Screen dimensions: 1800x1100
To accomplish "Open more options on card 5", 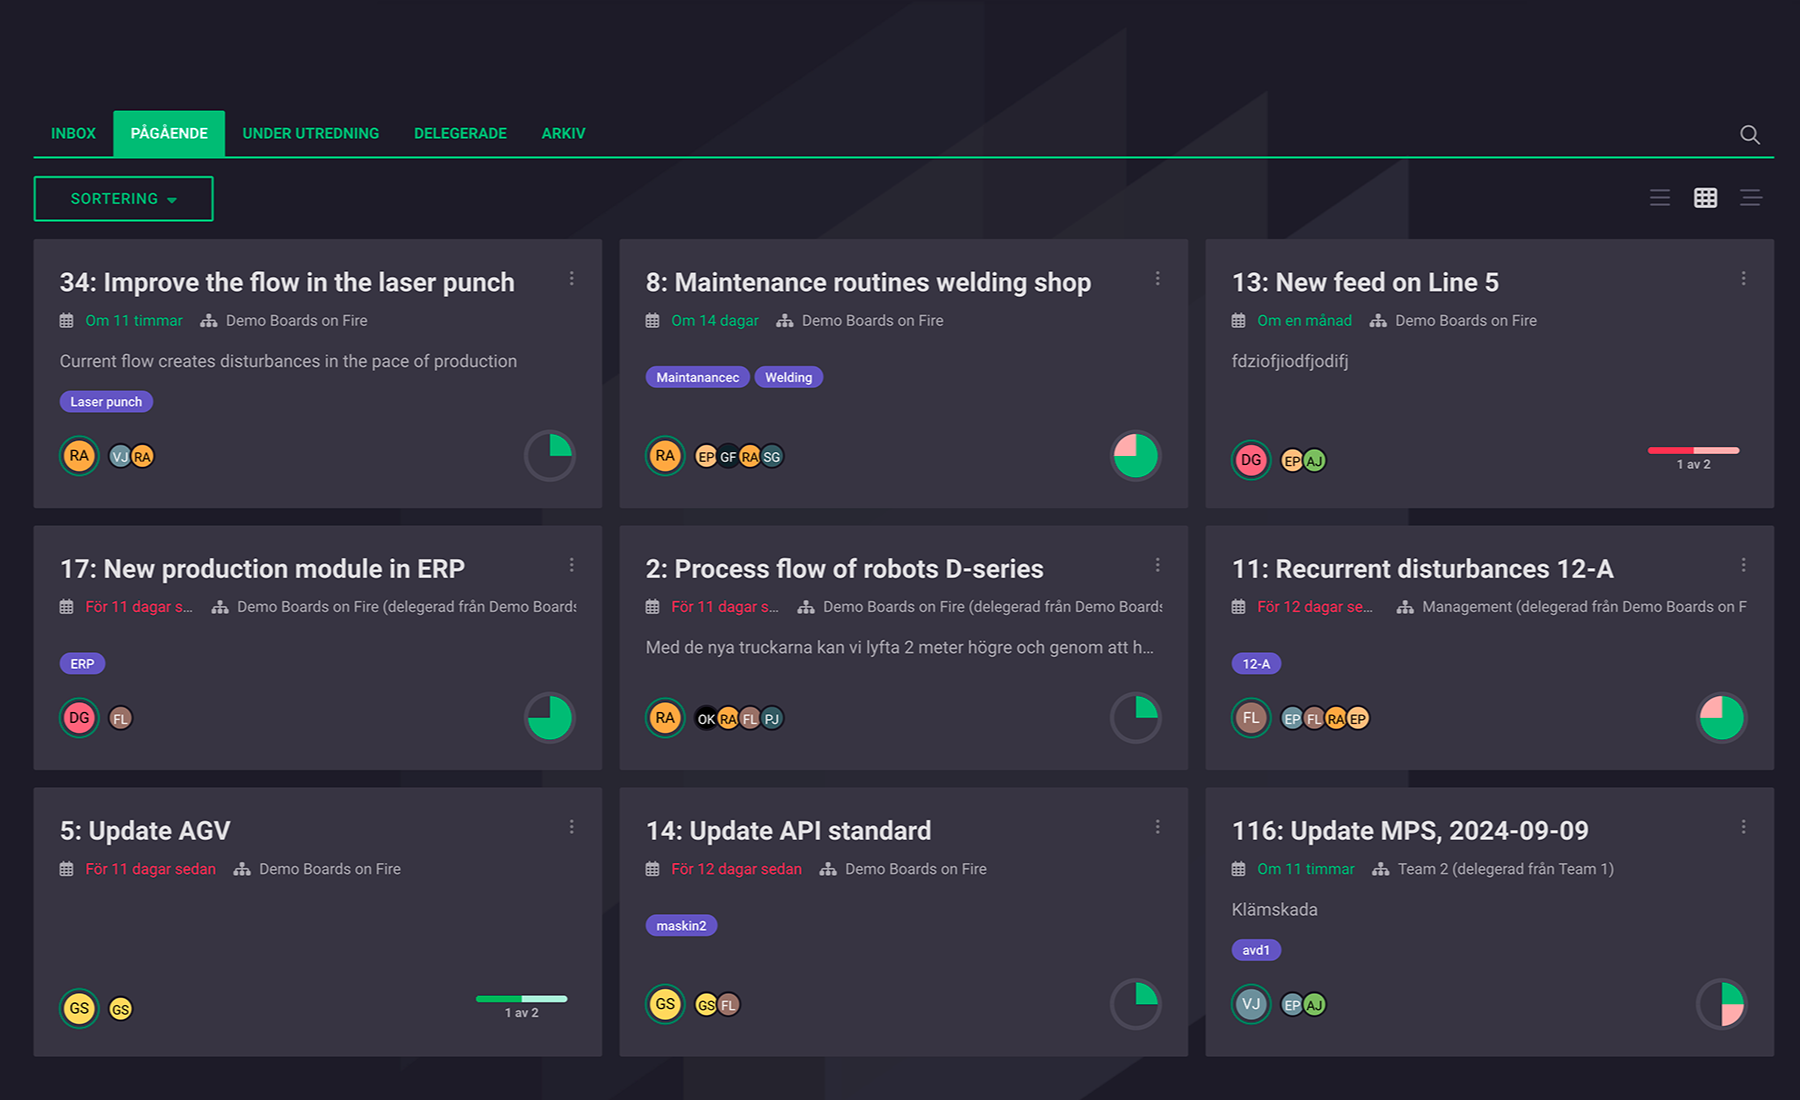I will [x=572, y=827].
